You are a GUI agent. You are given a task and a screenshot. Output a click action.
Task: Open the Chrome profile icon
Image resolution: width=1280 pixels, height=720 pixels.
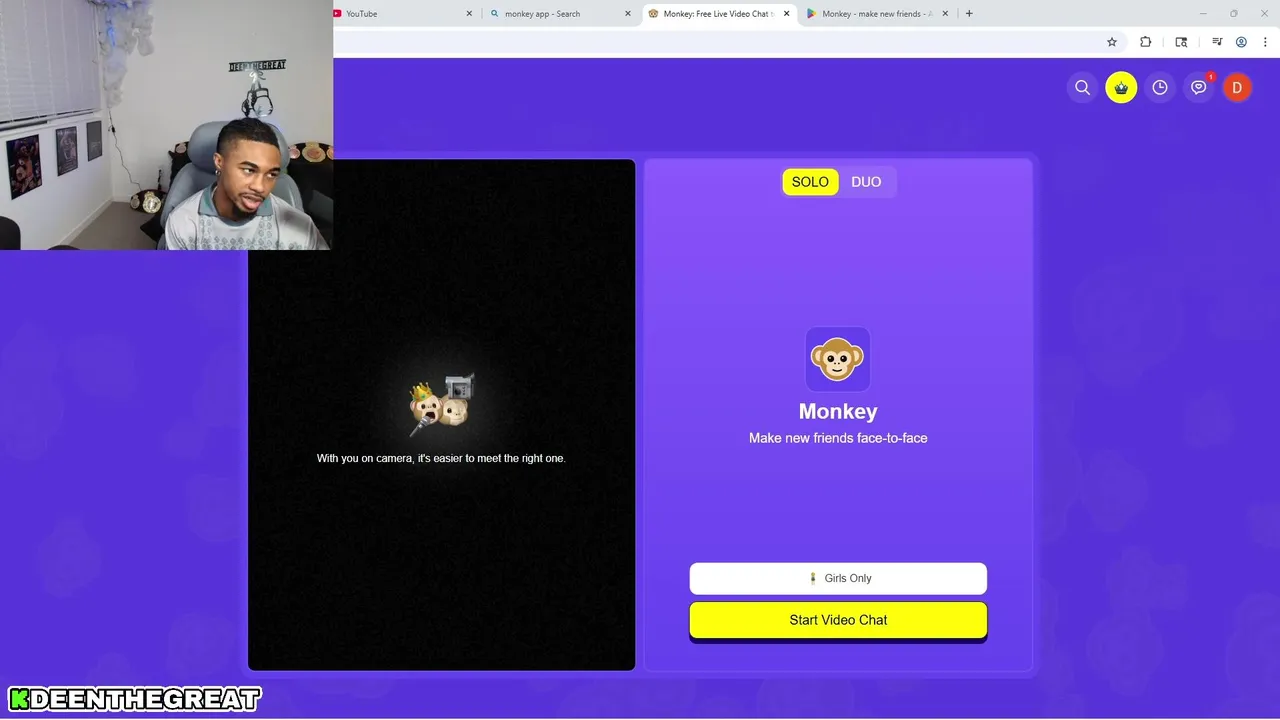click(x=1241, y=42)
